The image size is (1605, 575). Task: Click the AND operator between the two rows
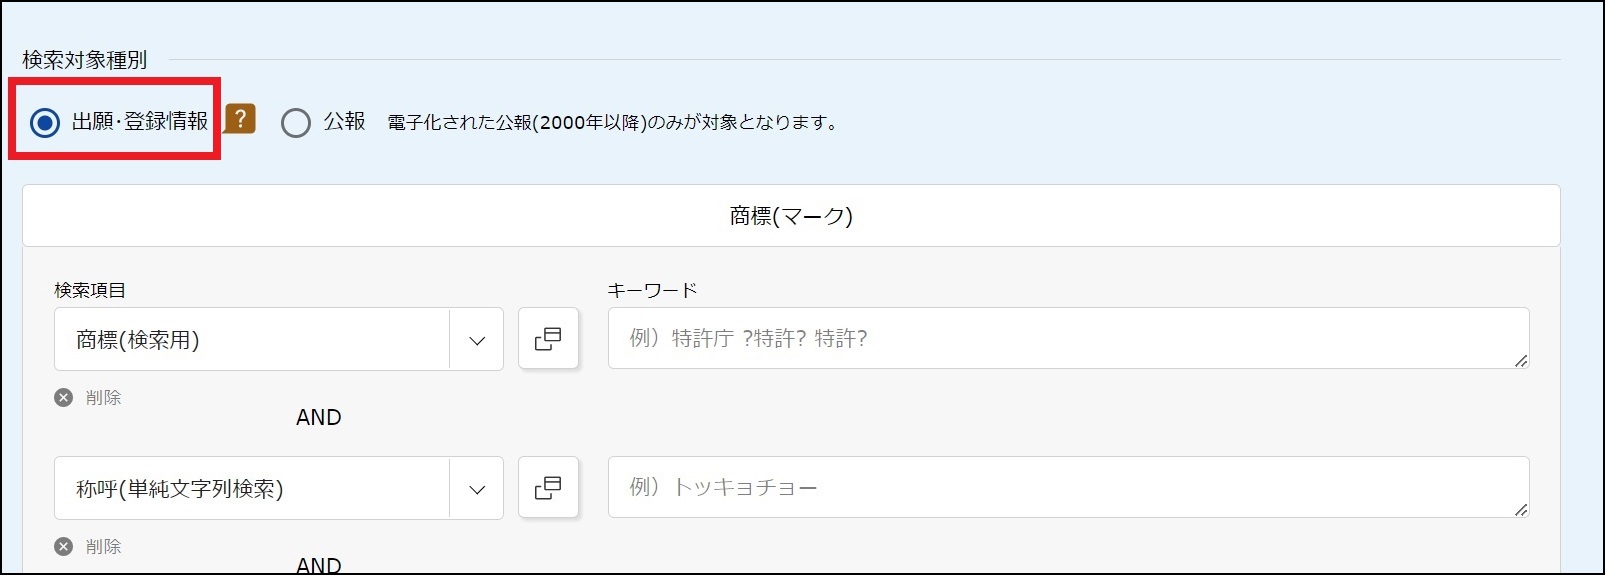click(319, 418)
